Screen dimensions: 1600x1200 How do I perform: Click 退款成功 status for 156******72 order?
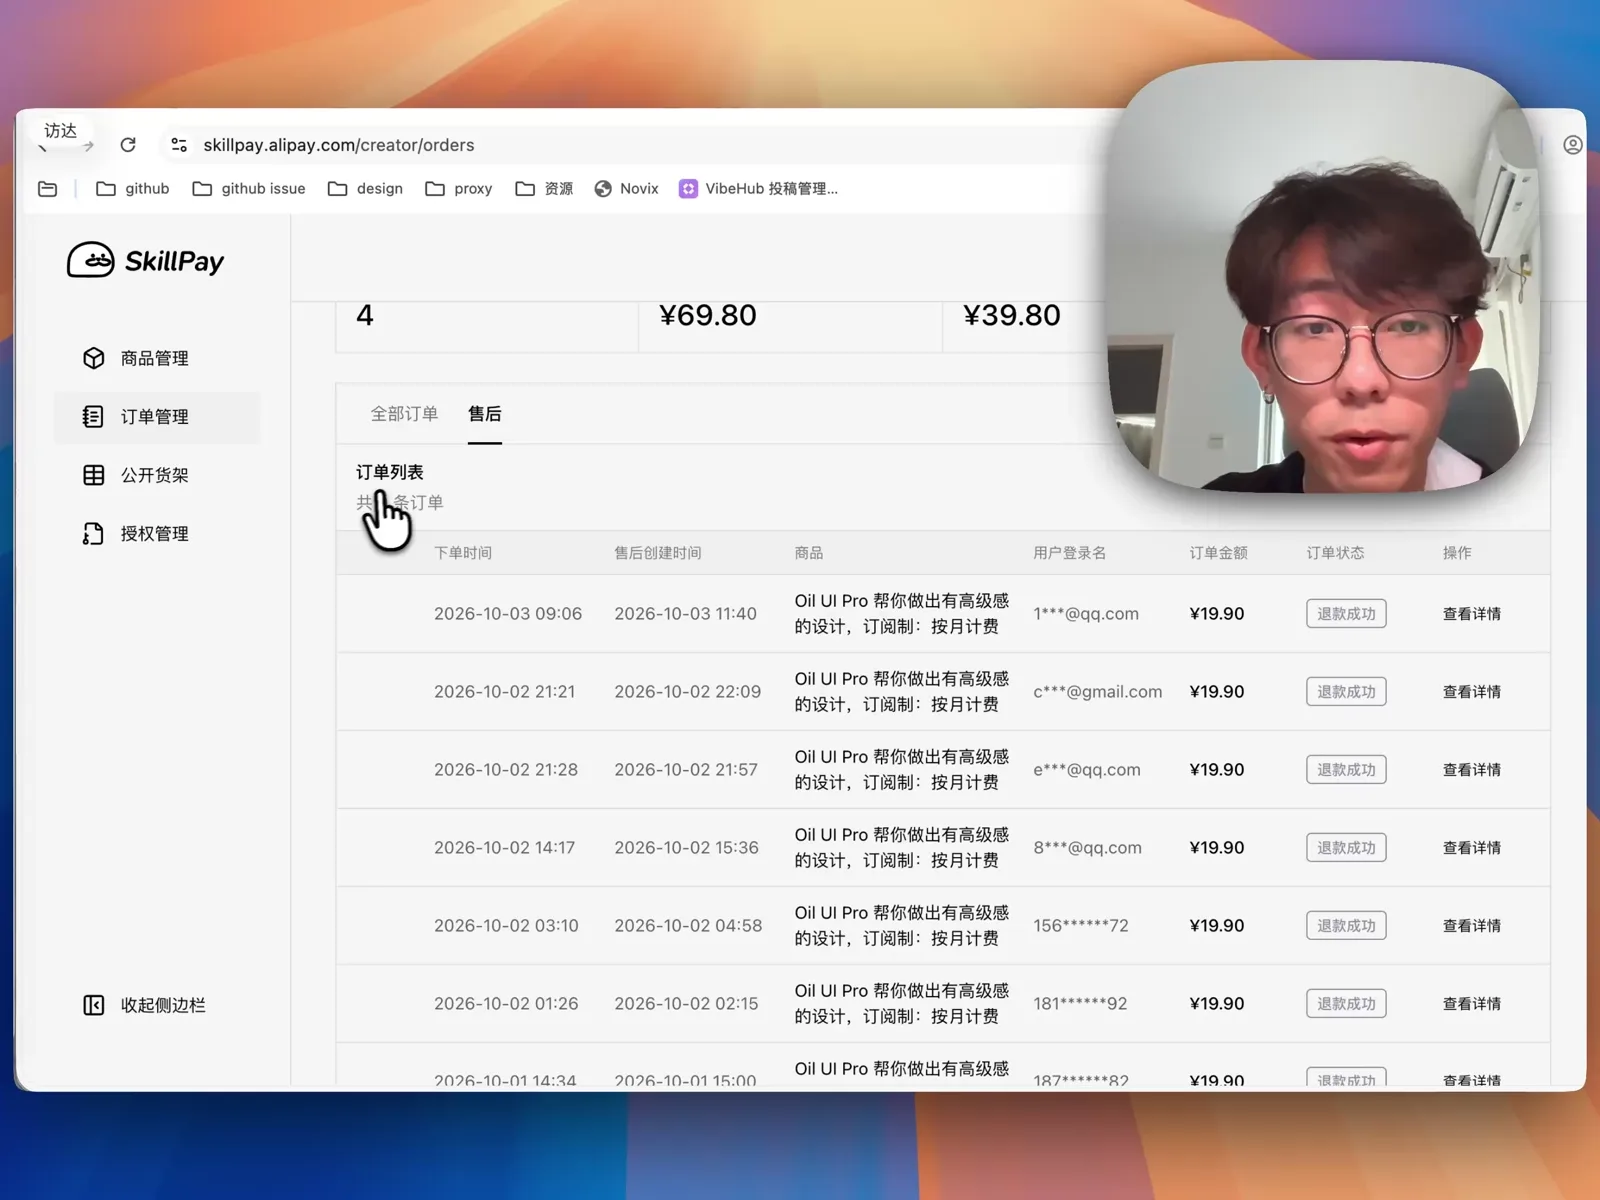tap(1346, 926)
